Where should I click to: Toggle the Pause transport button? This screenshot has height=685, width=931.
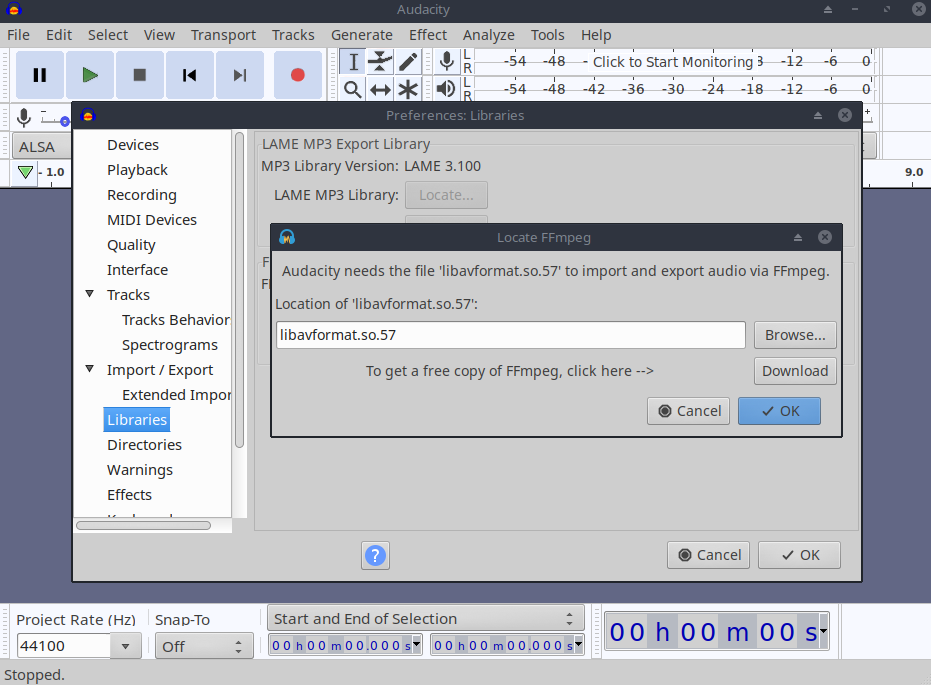39,75
